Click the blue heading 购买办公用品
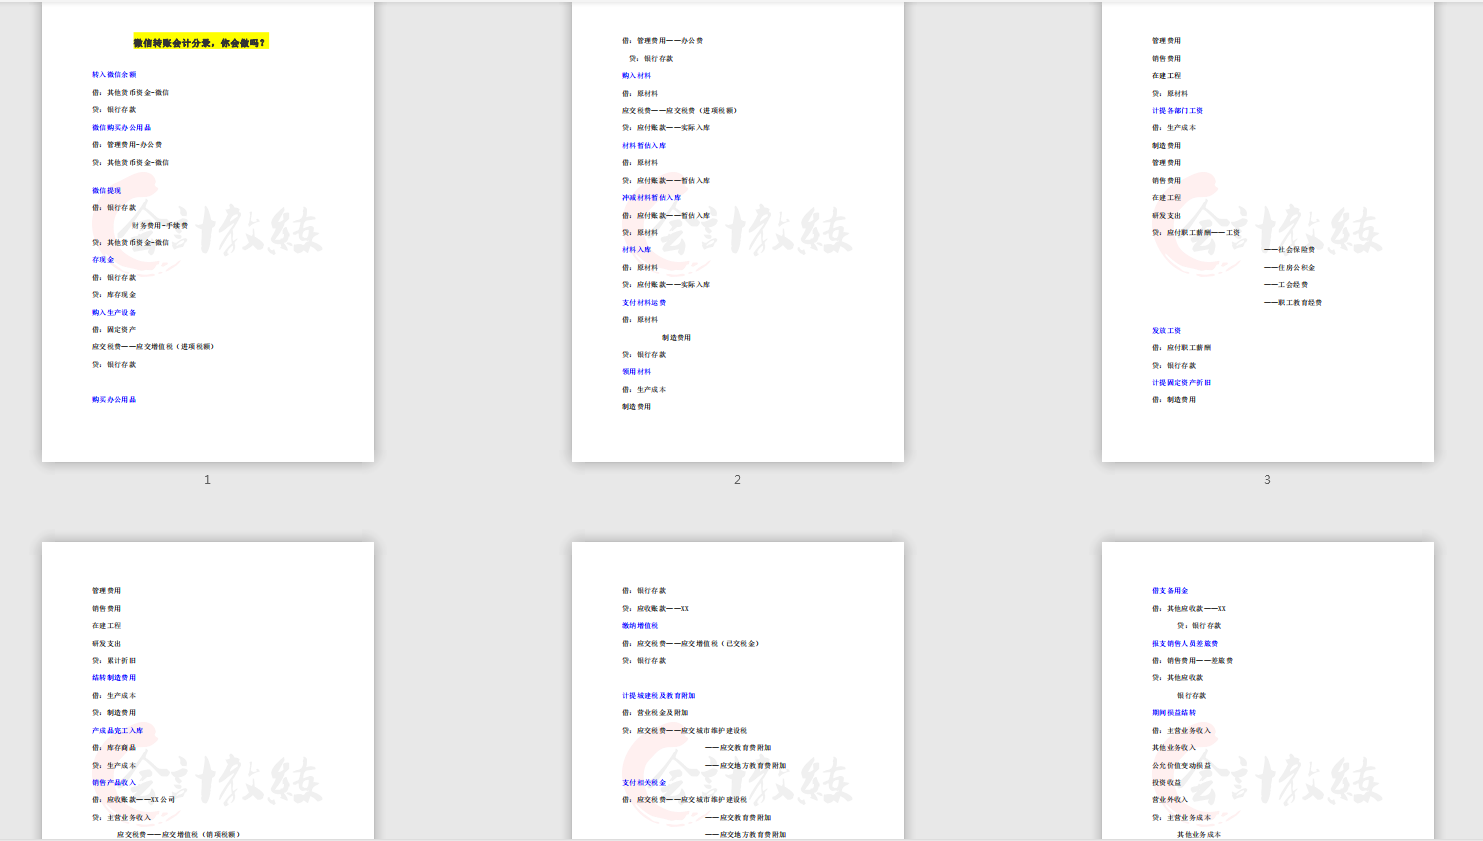 coord(114,400)
